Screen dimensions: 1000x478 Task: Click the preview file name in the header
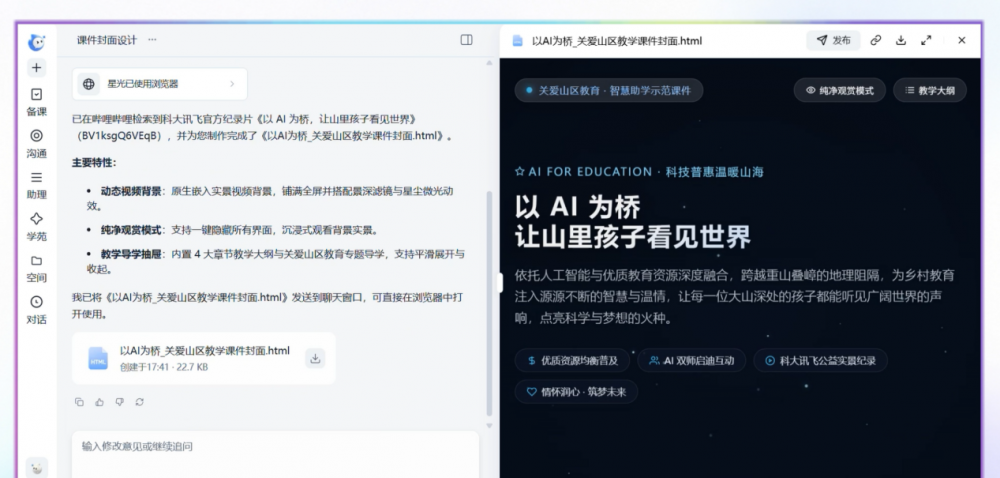pyautogui.click(x=617, y=41)
